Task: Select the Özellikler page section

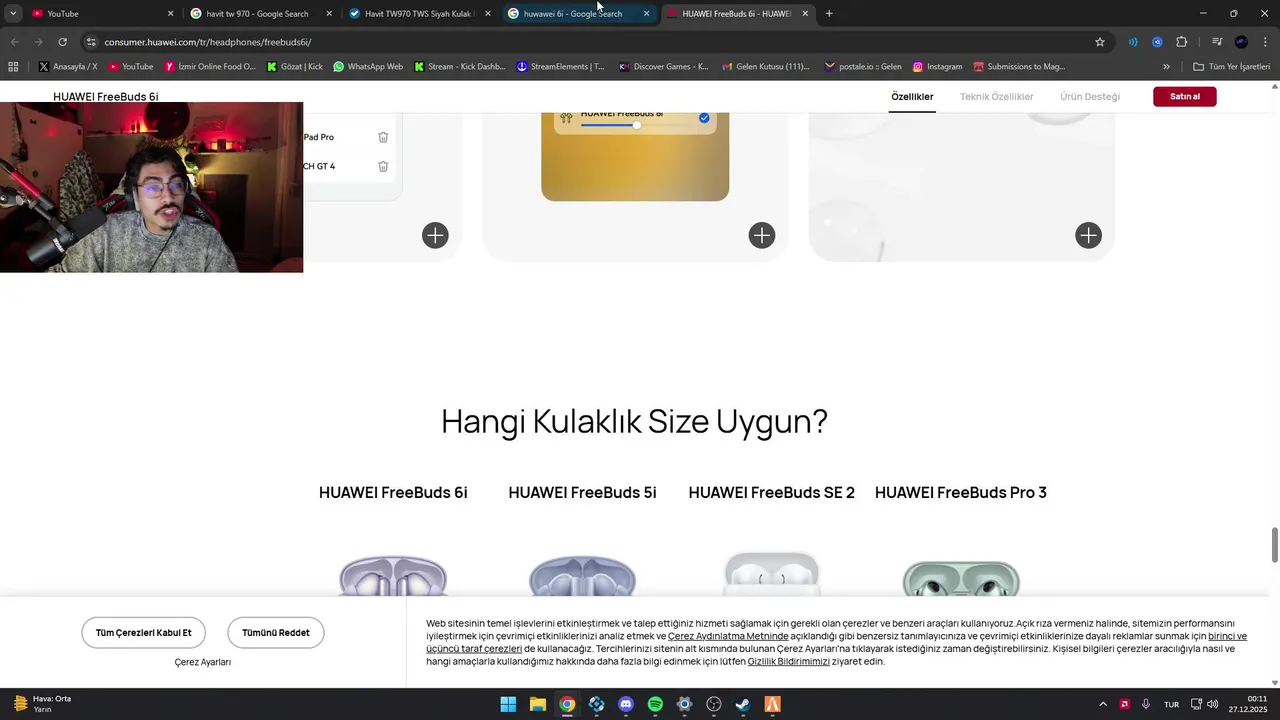Action: pos(912,97)
